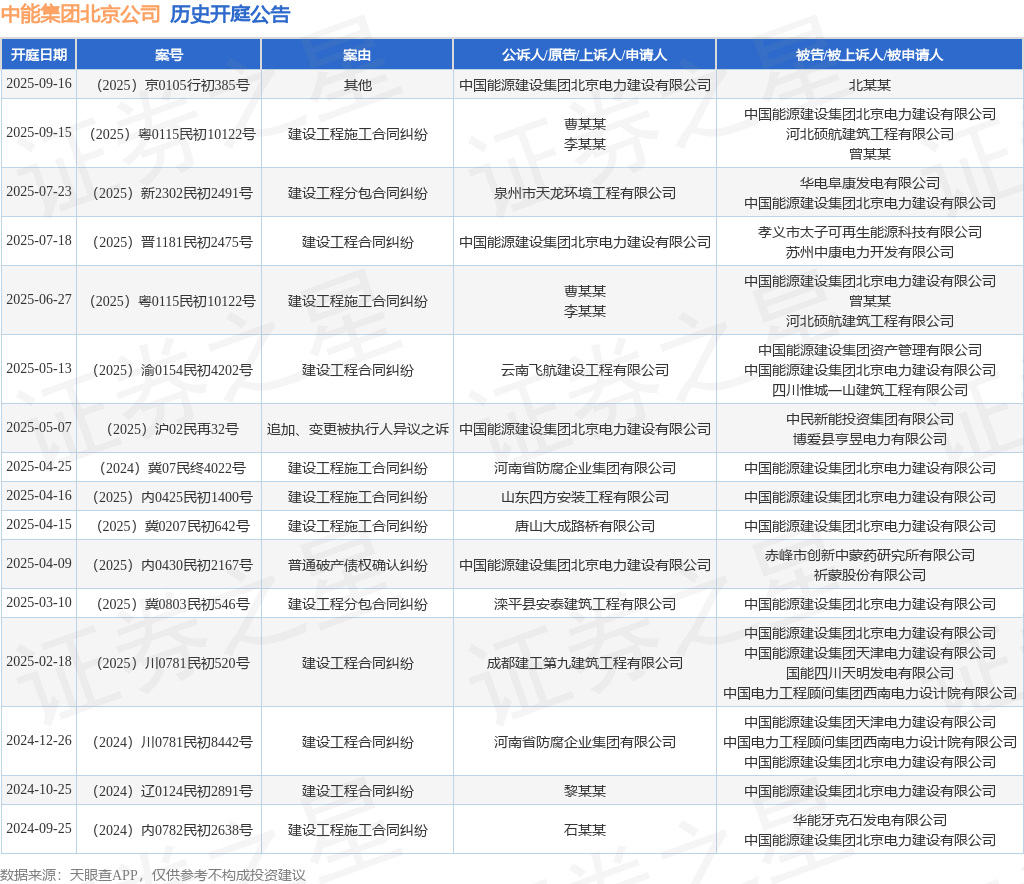Image resolution: width=1024 pixels, height=884 pixels.
Task: Click case number (2024)冀07民终4022号
Action: pos(168,468)
